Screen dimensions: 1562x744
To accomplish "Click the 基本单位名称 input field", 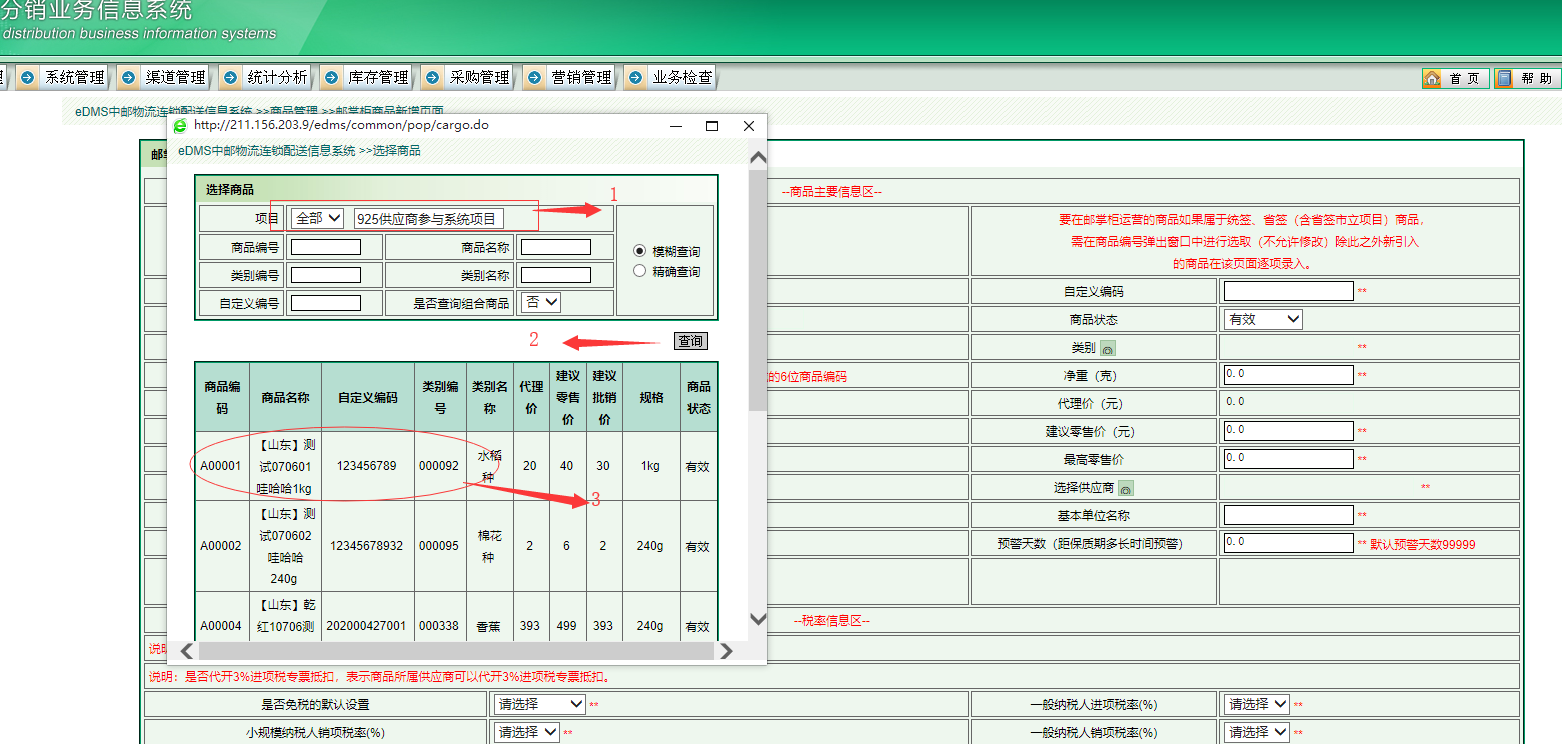I will point(1289,515).
